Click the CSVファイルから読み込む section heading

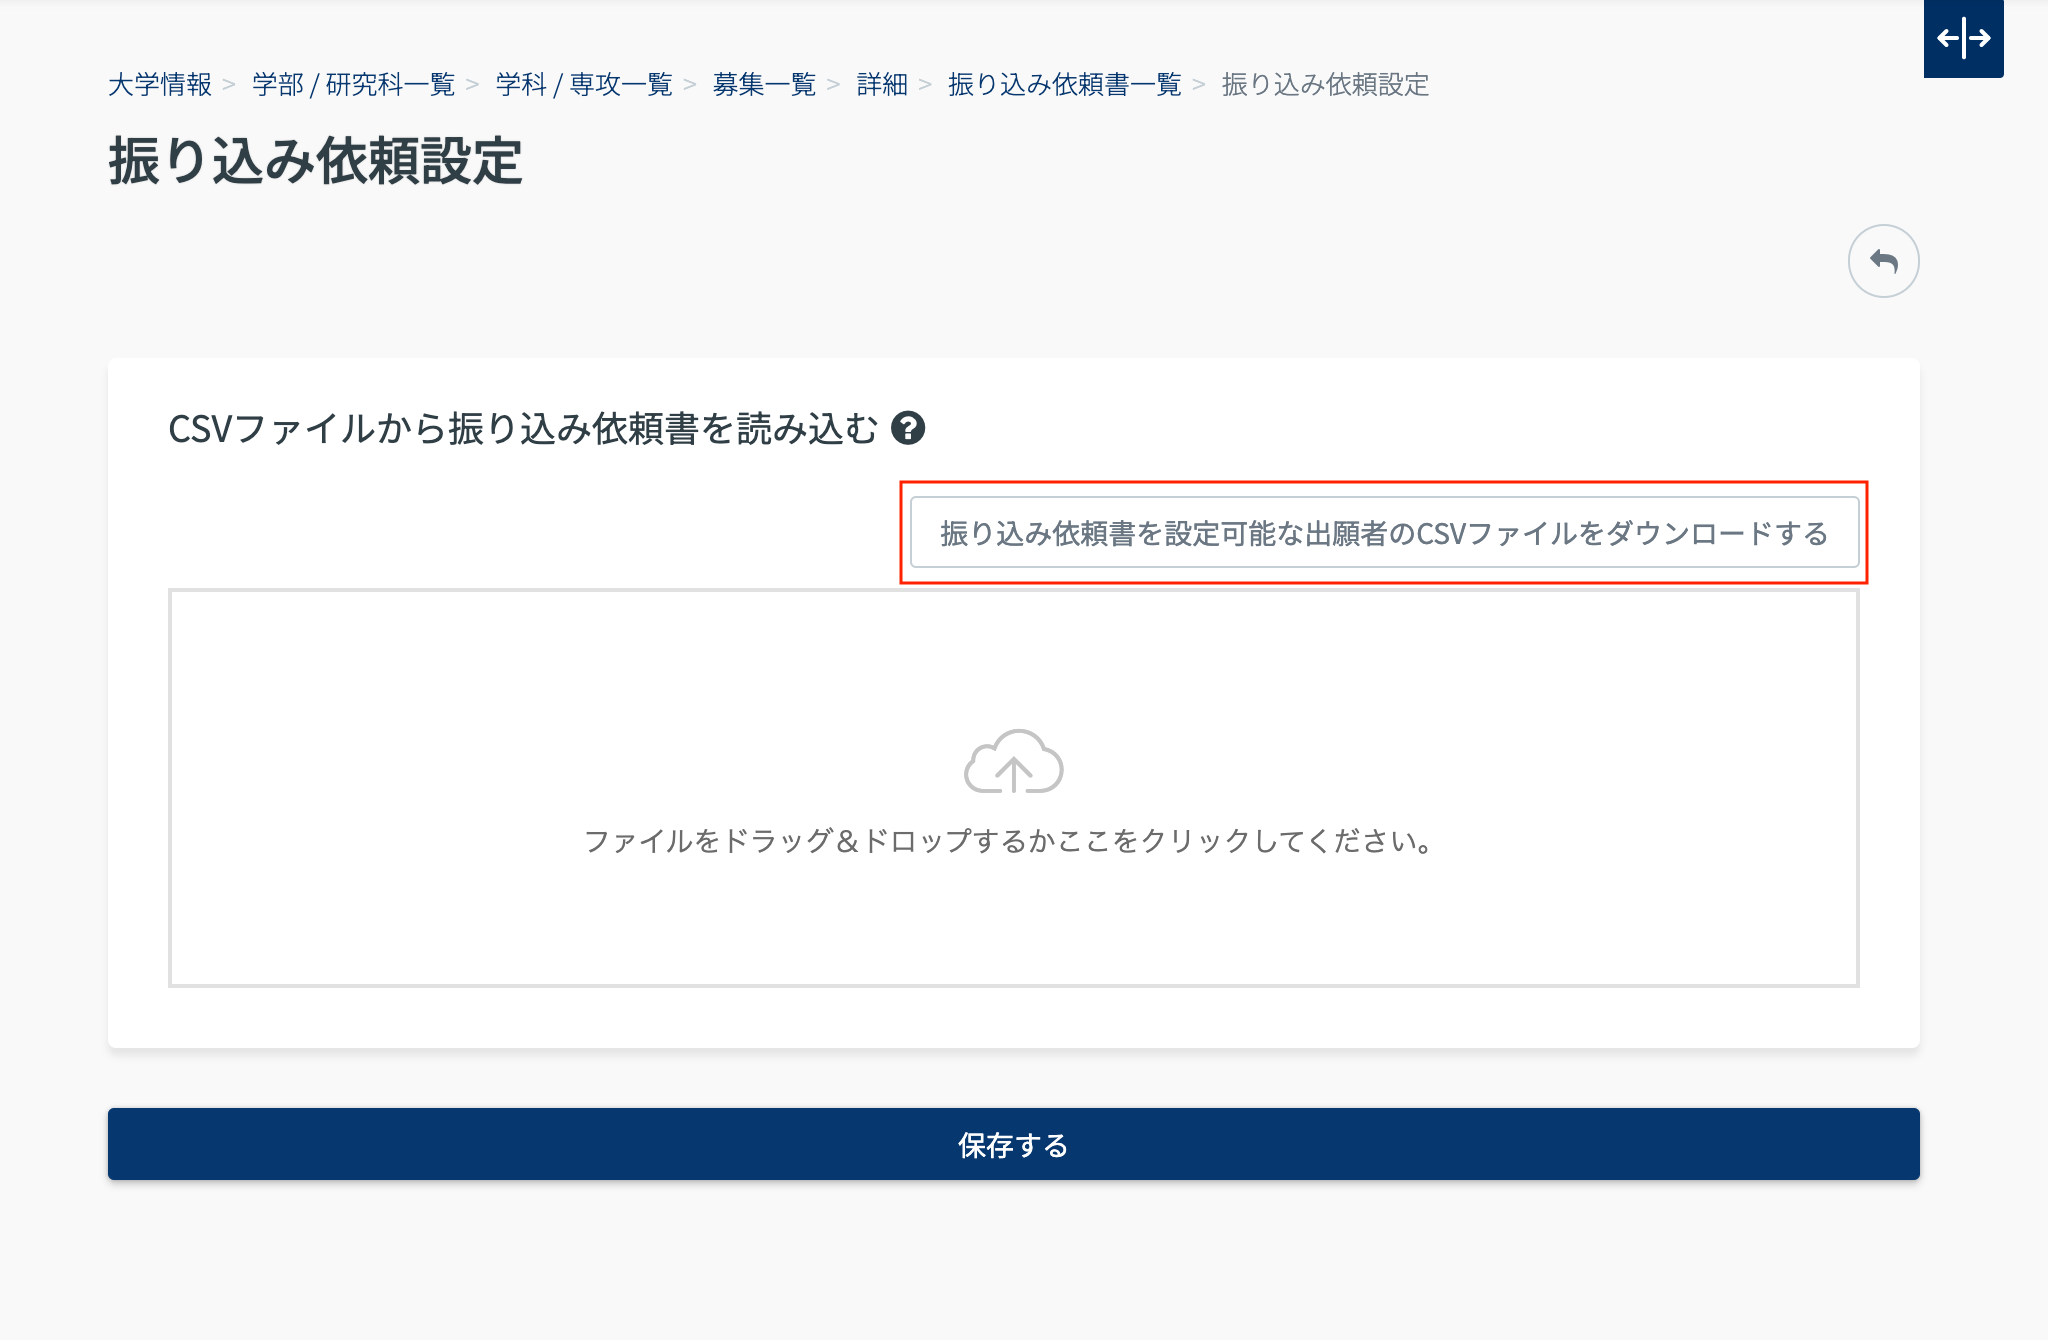[x=522, y=428]
